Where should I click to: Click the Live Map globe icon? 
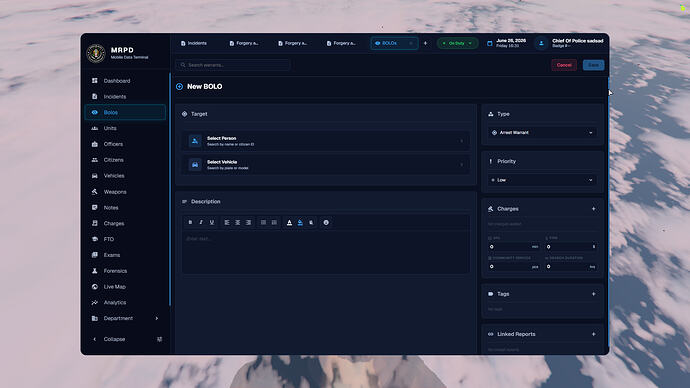pos(95,286)
